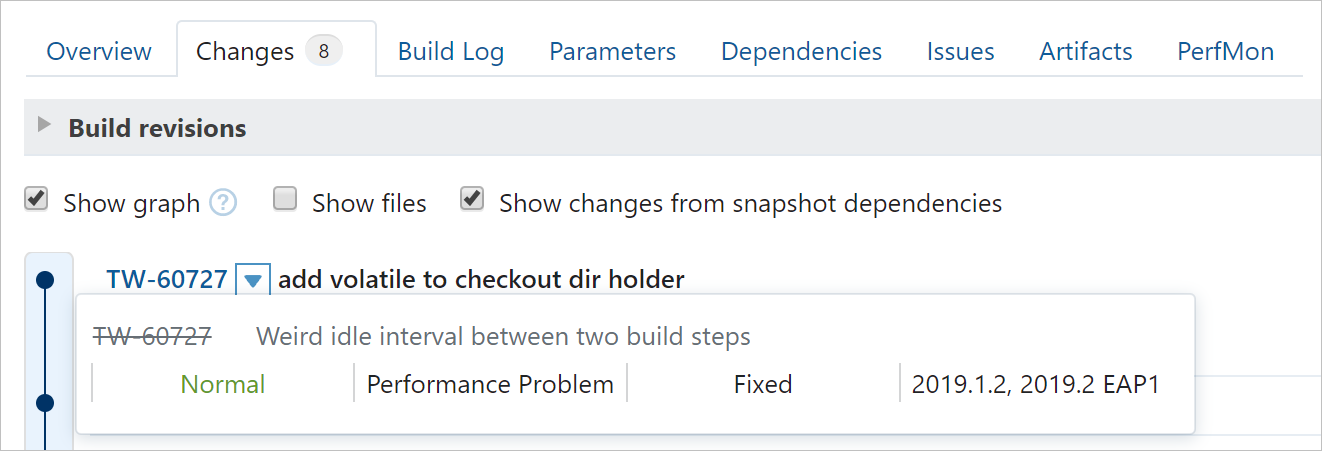The width and height of the screenshot is (1322, 451).
Task: Click commit message add volatile to checkout
Action: 481,279
